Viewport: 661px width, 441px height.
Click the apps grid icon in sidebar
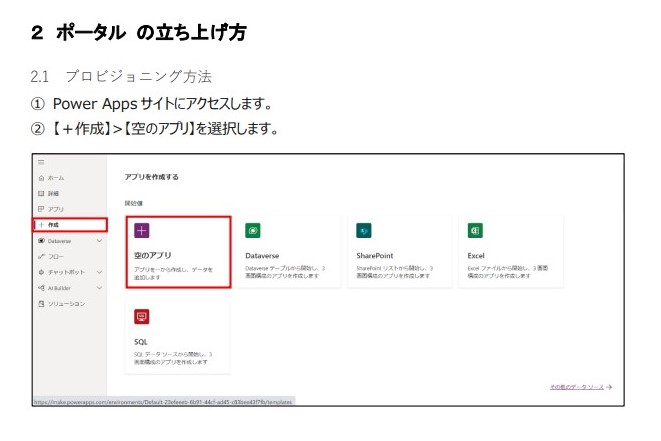click(x=41, y=209)
